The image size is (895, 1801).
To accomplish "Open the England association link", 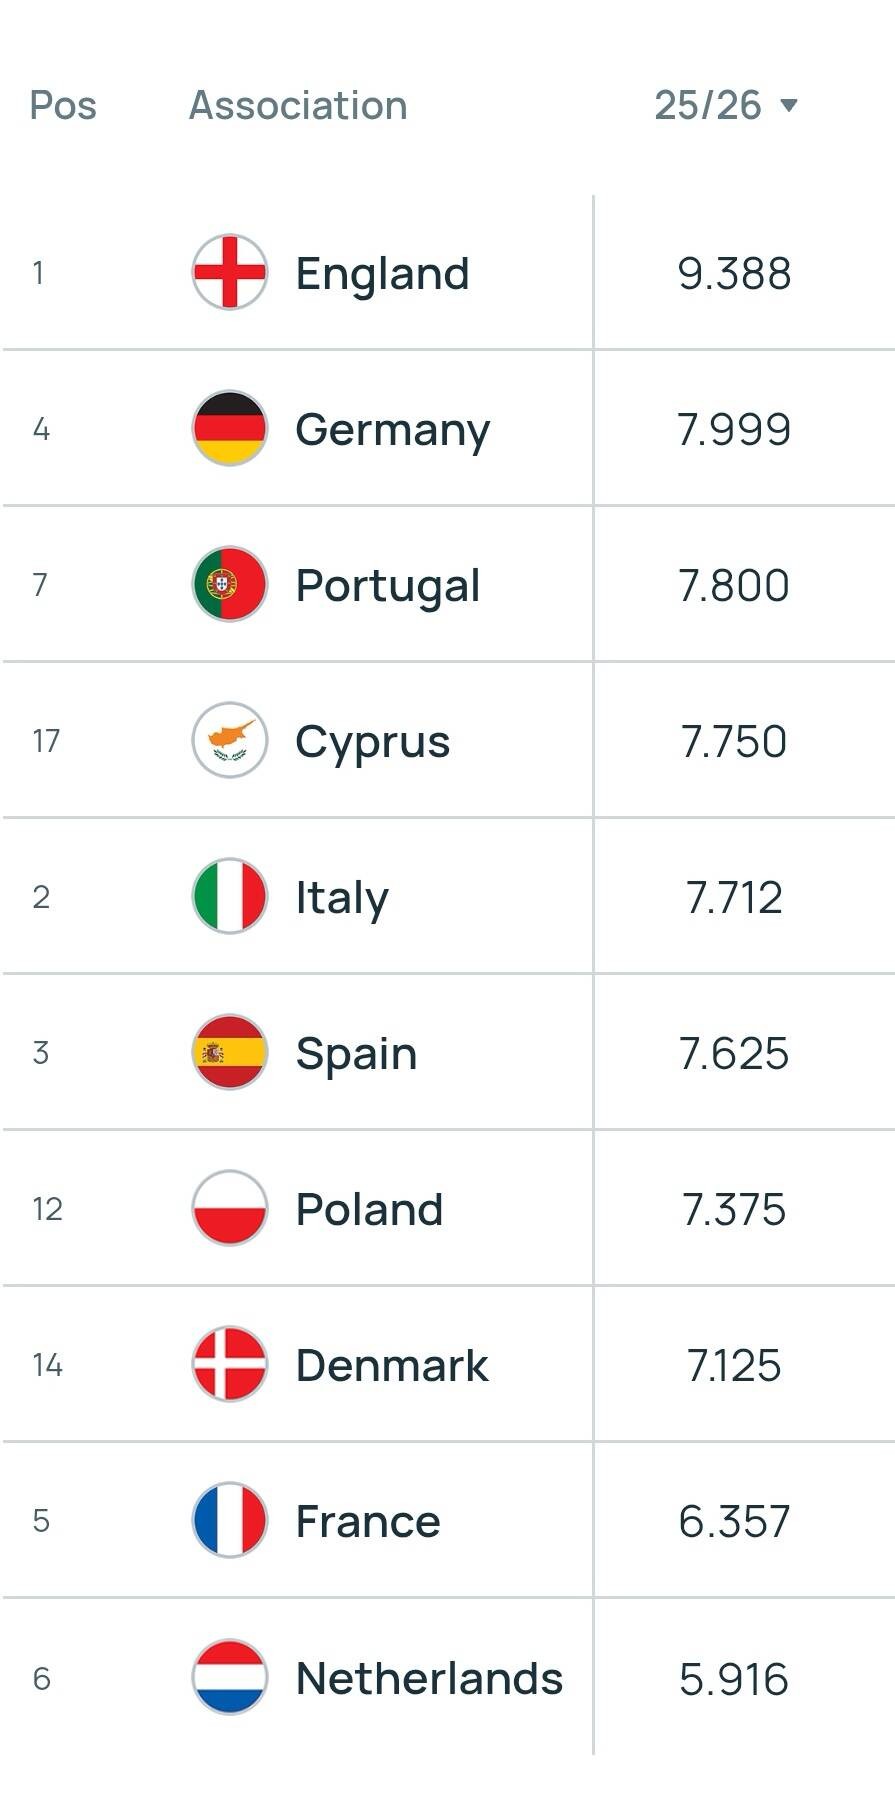I will coord(382,273).
